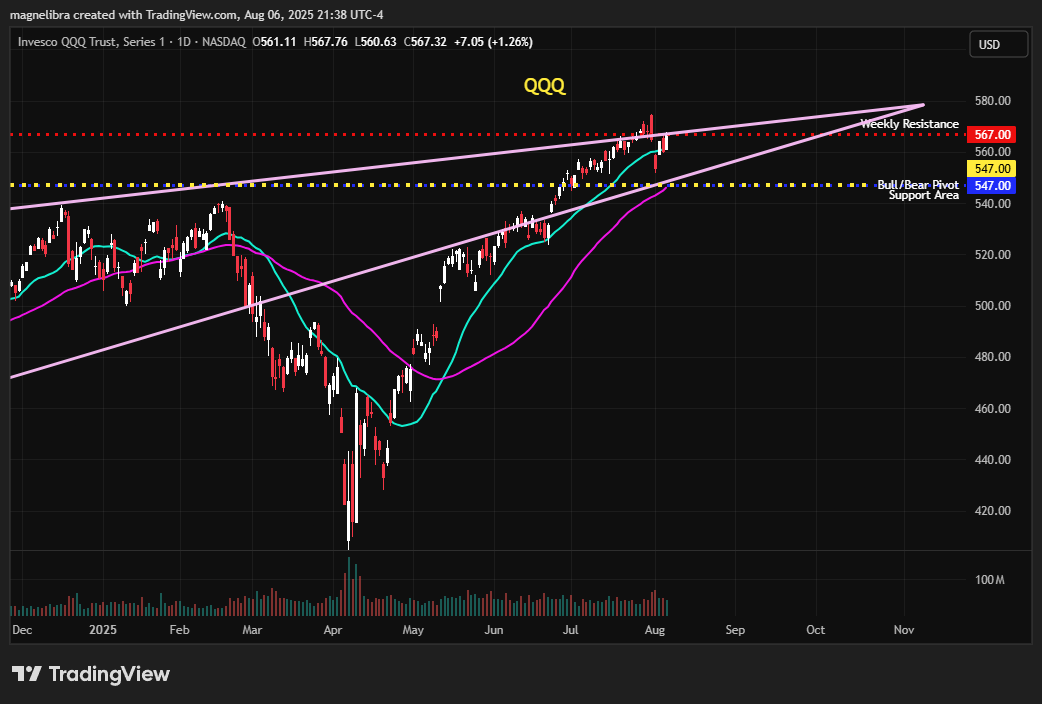
Task: Click the Support Area label
Action: 924,195
